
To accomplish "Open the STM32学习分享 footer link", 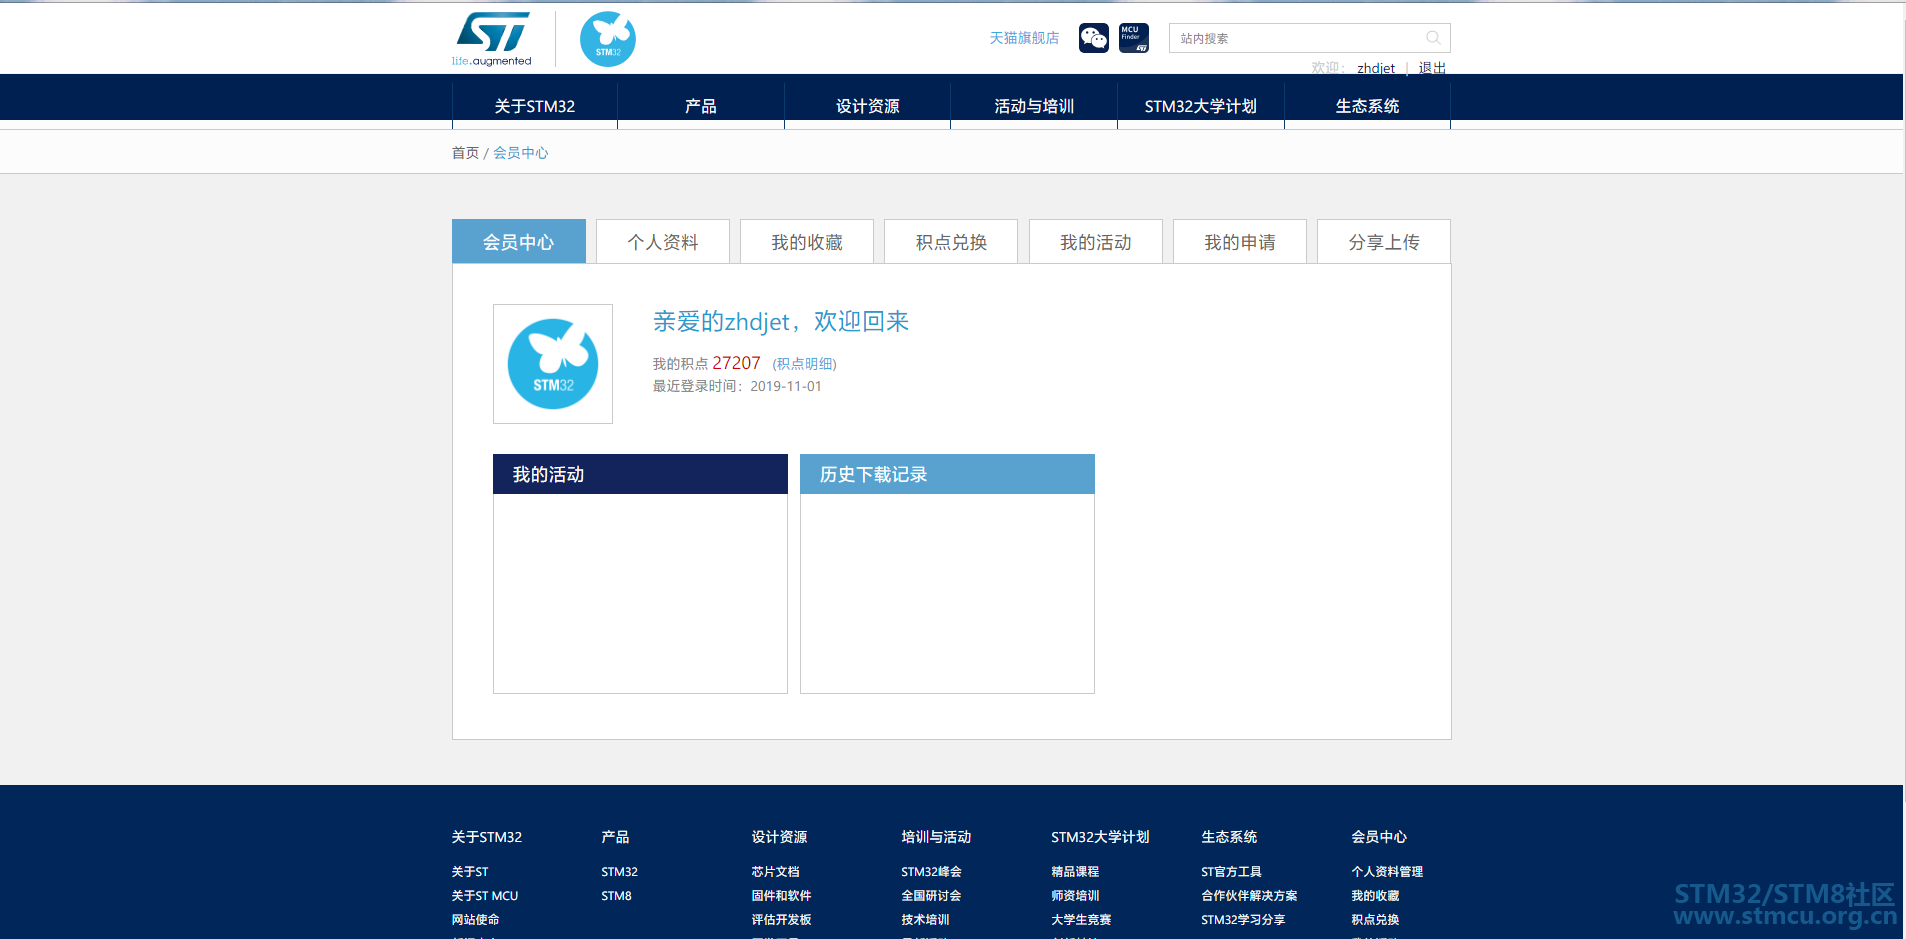I will tap(1243, 920).
